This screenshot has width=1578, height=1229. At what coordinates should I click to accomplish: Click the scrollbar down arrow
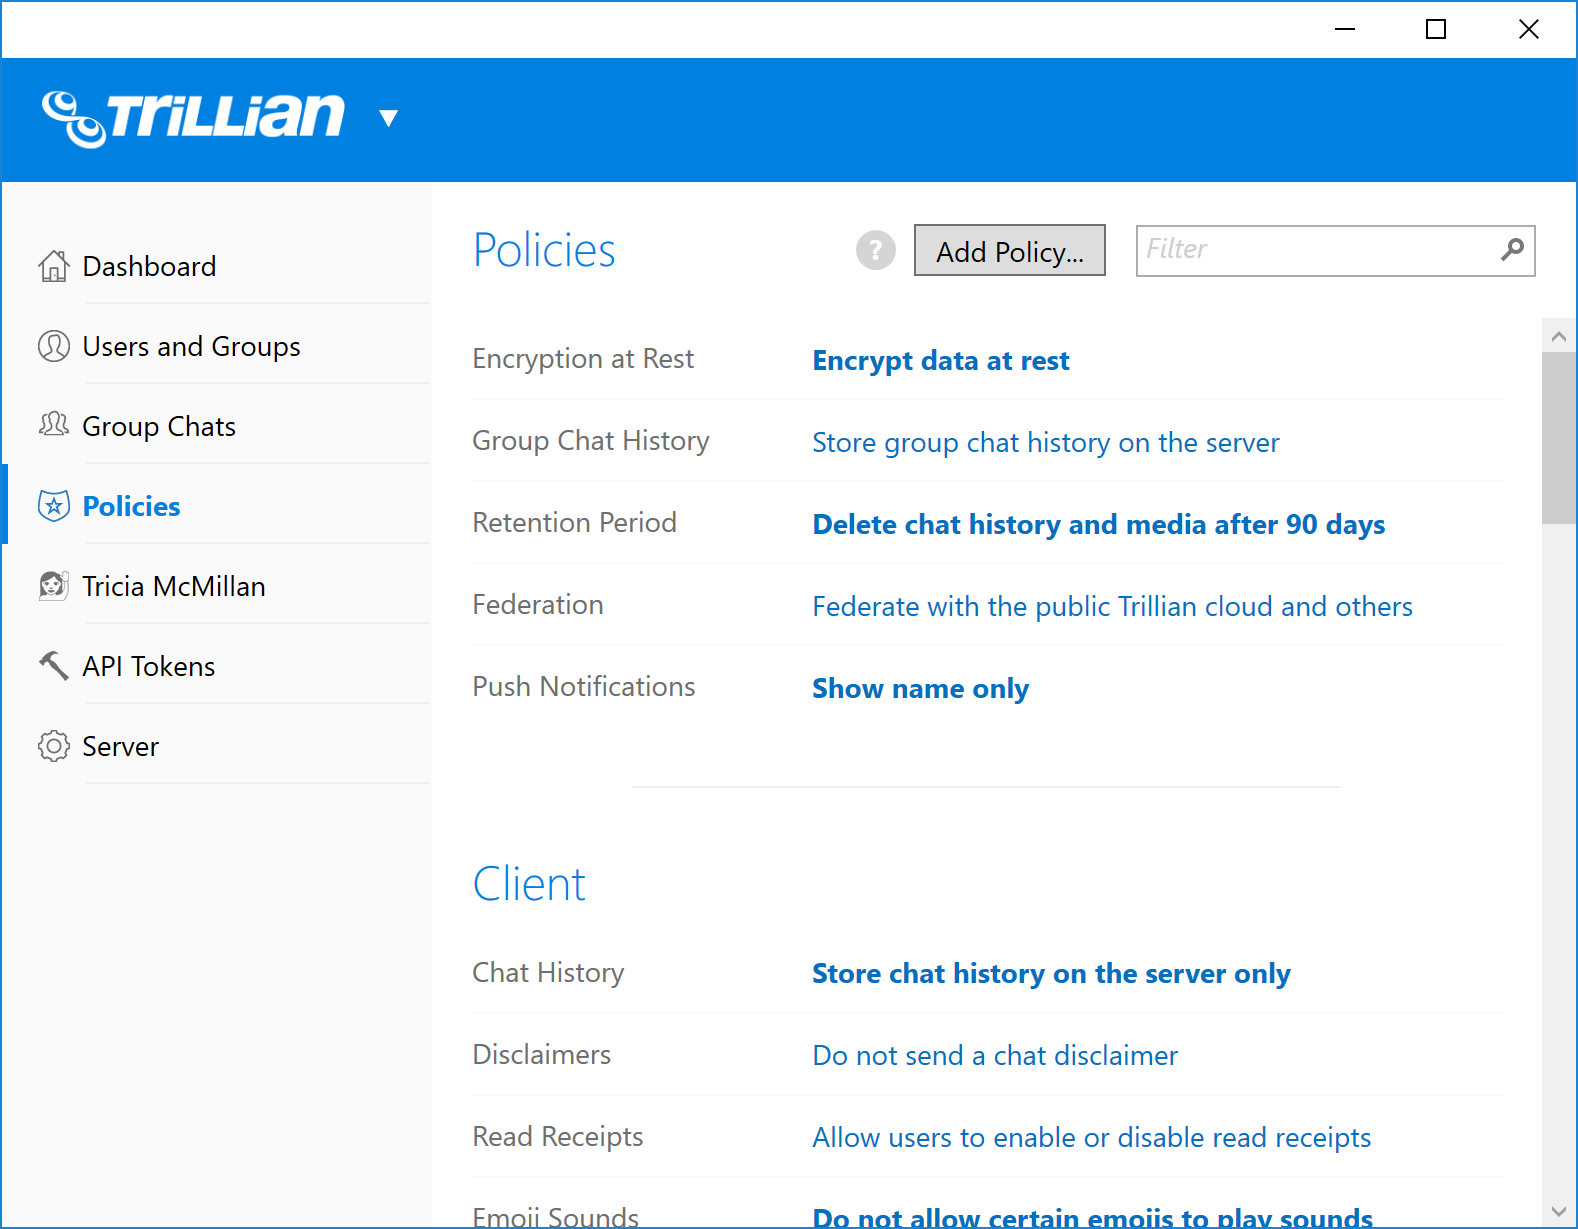(1558, 1211)
